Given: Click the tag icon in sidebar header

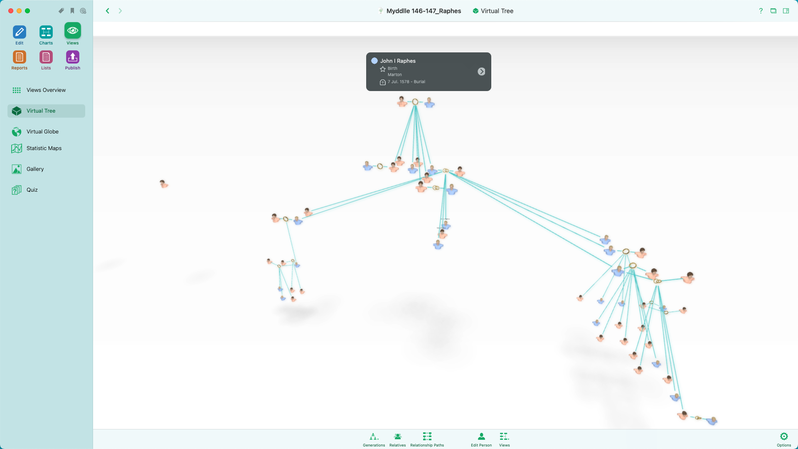Looking at the screenshot, I should 61,11.
